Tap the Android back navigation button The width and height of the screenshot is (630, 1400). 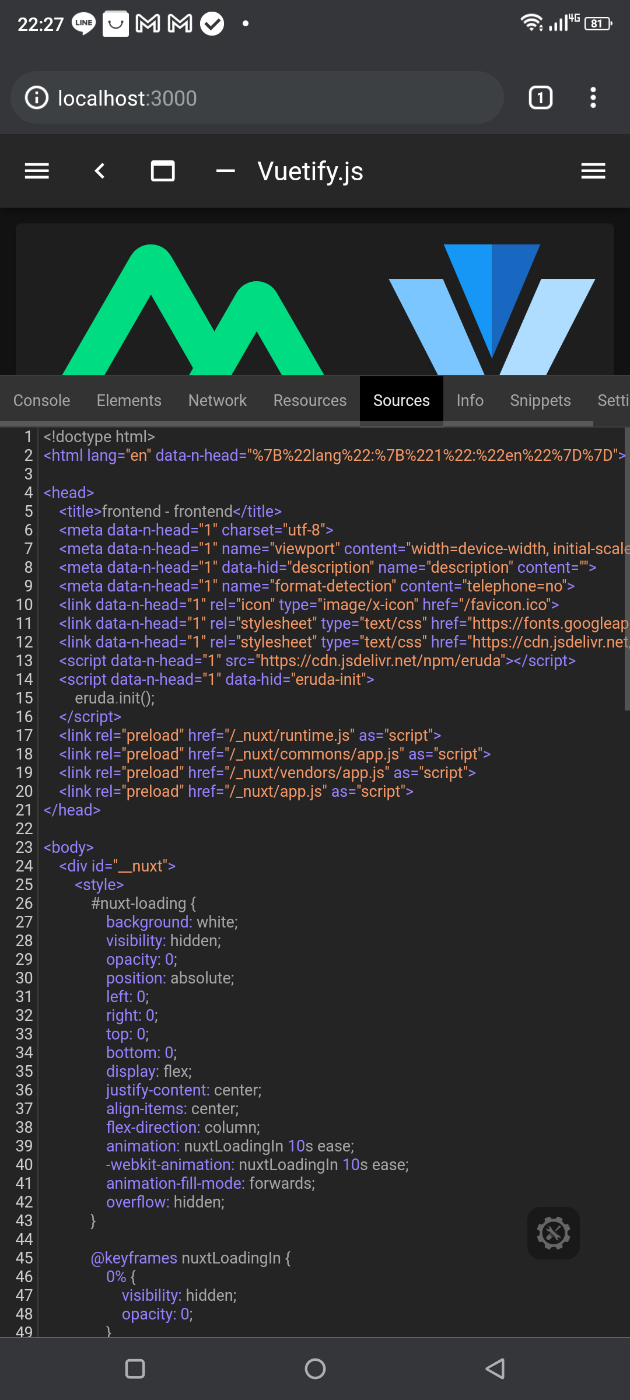point(494,1368)
